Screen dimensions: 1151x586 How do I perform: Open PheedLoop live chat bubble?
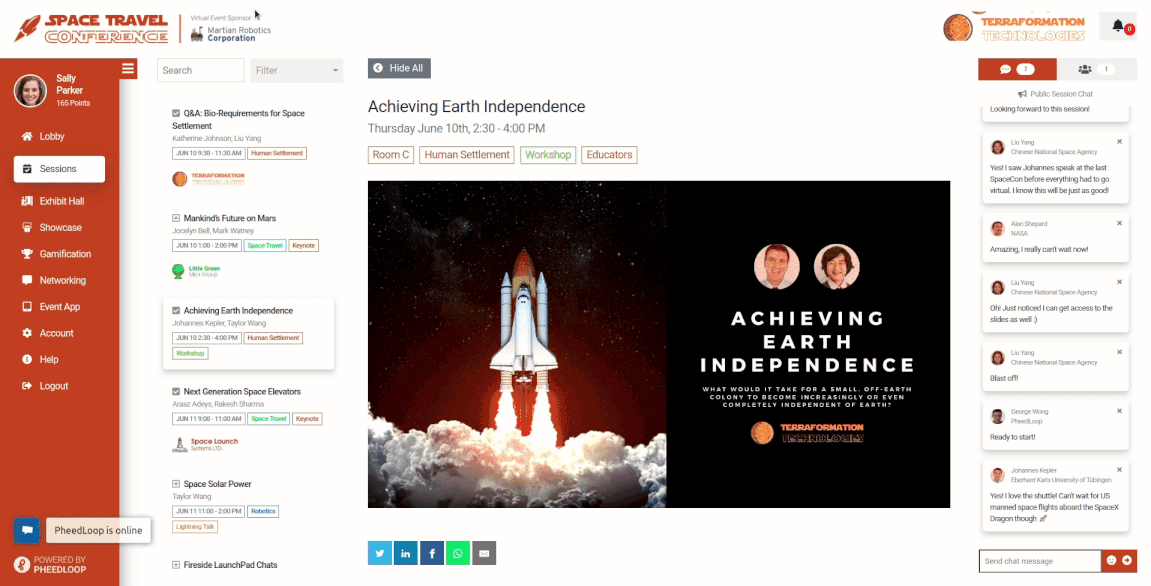26,530
